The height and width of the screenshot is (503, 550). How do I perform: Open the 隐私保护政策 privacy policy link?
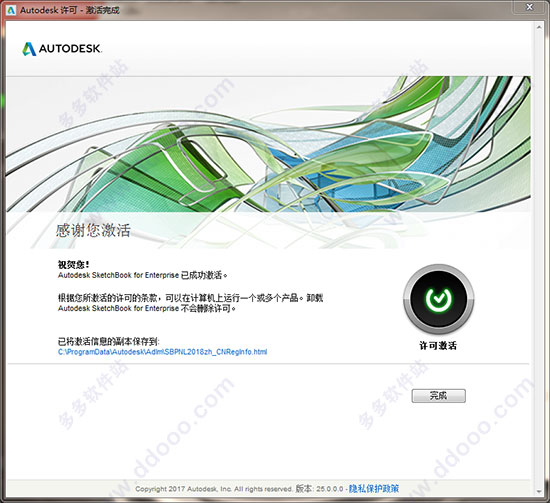(x=374, y=489)
